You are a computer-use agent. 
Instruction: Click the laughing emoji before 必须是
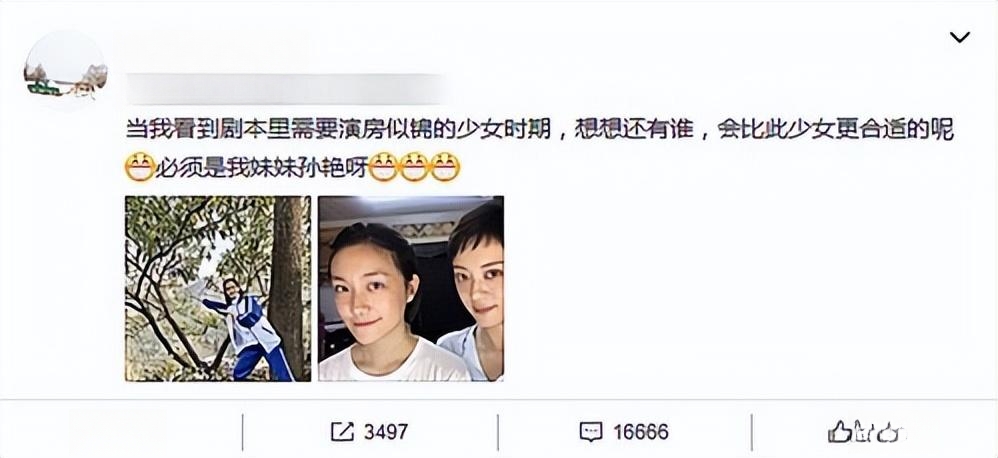139,167
